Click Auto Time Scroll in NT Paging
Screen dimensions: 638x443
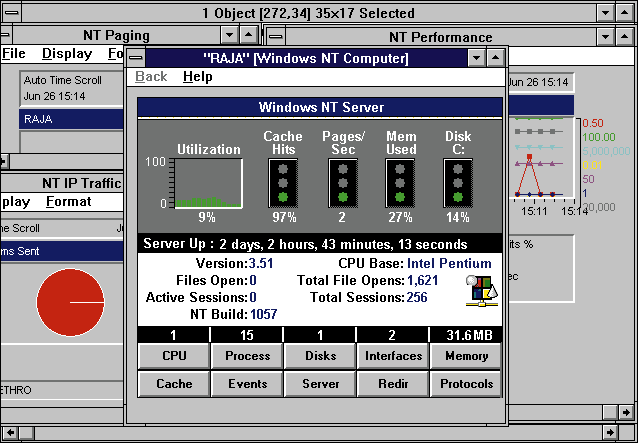(63, 80)
